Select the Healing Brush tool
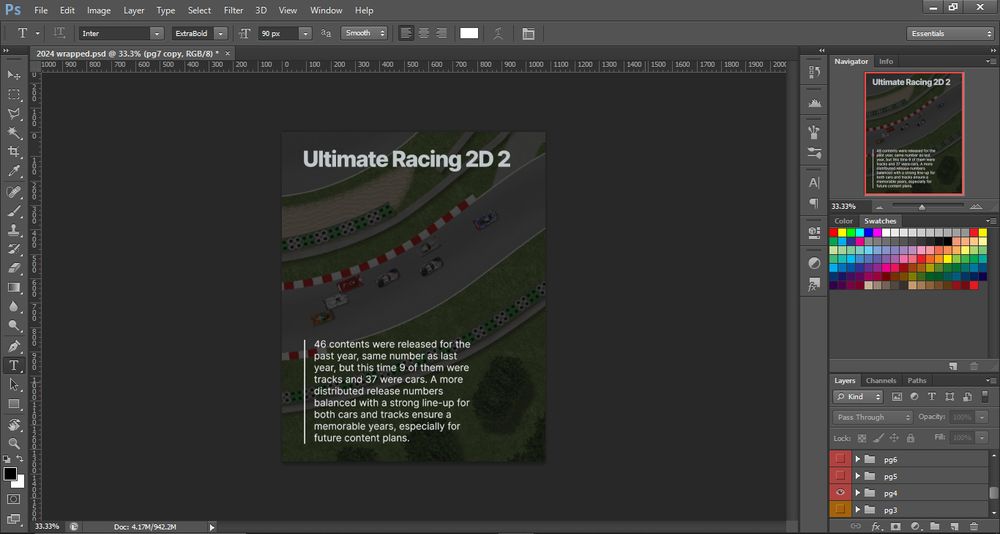Screen dimensions: 1000x534 pos(13,192)
